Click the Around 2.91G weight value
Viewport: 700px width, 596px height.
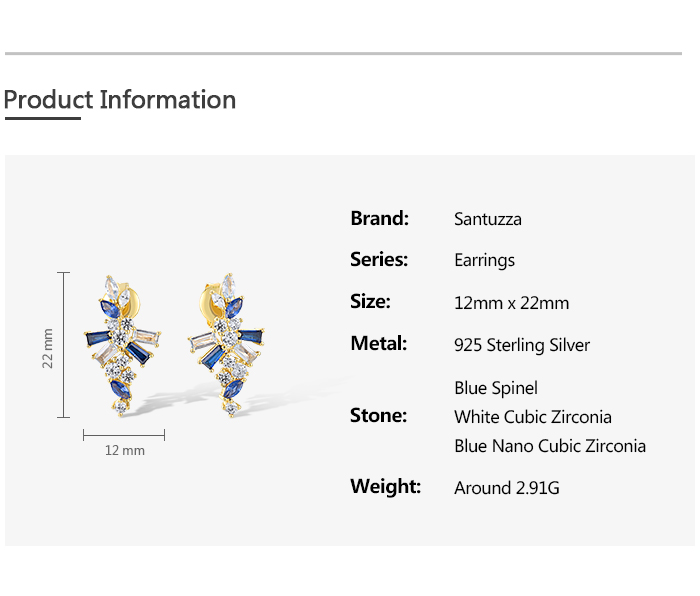506,488
